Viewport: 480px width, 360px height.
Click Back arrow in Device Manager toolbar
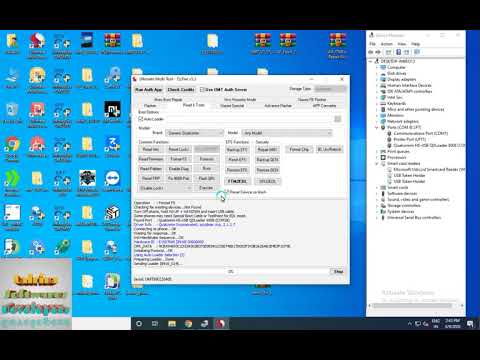(371, 52)
